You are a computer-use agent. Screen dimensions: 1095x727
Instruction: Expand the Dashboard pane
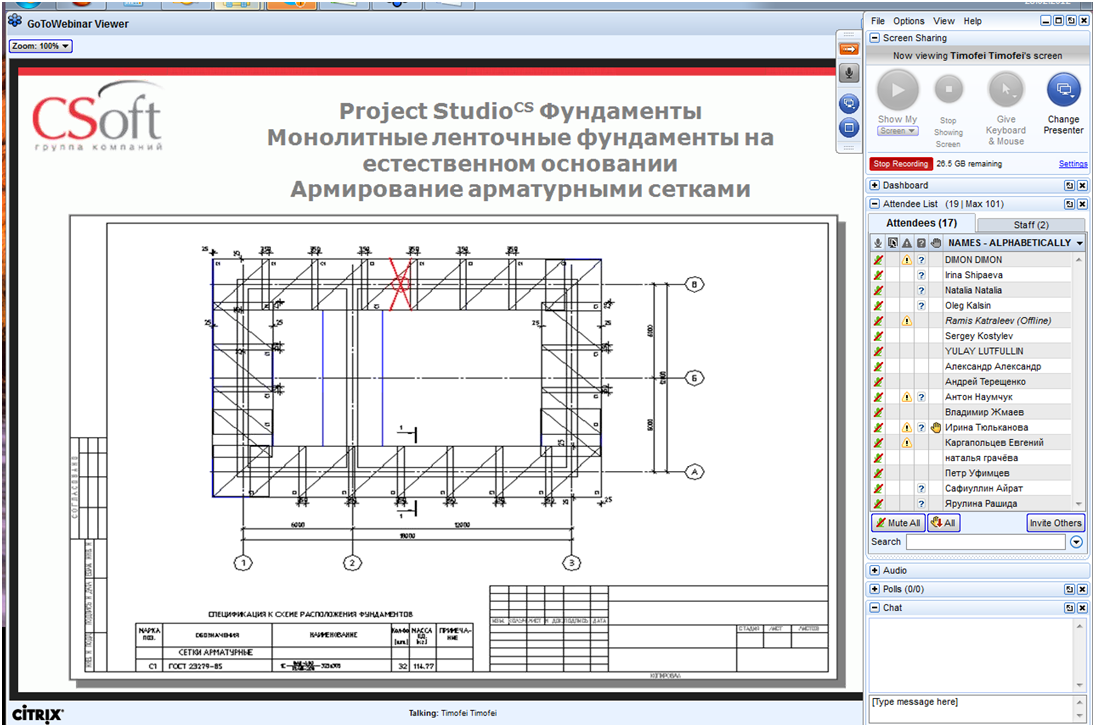874,185
